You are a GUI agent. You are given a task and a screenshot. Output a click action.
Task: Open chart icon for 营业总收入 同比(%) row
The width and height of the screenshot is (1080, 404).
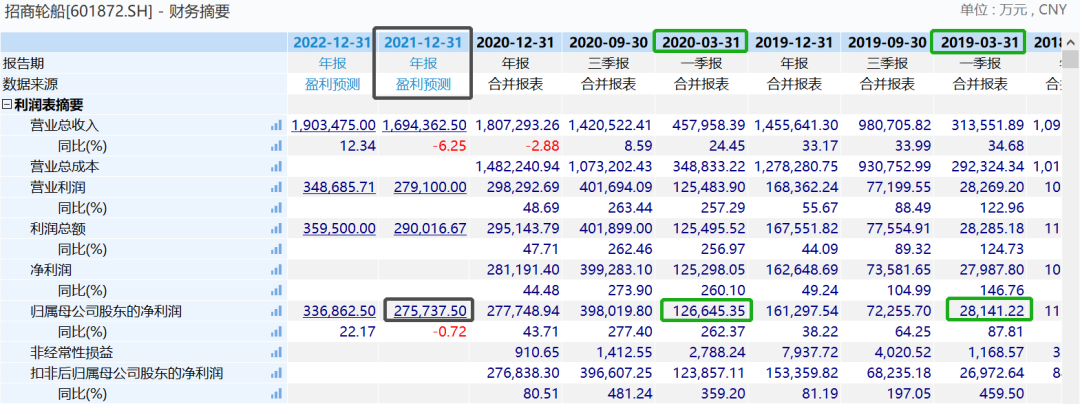click(277, 147)
